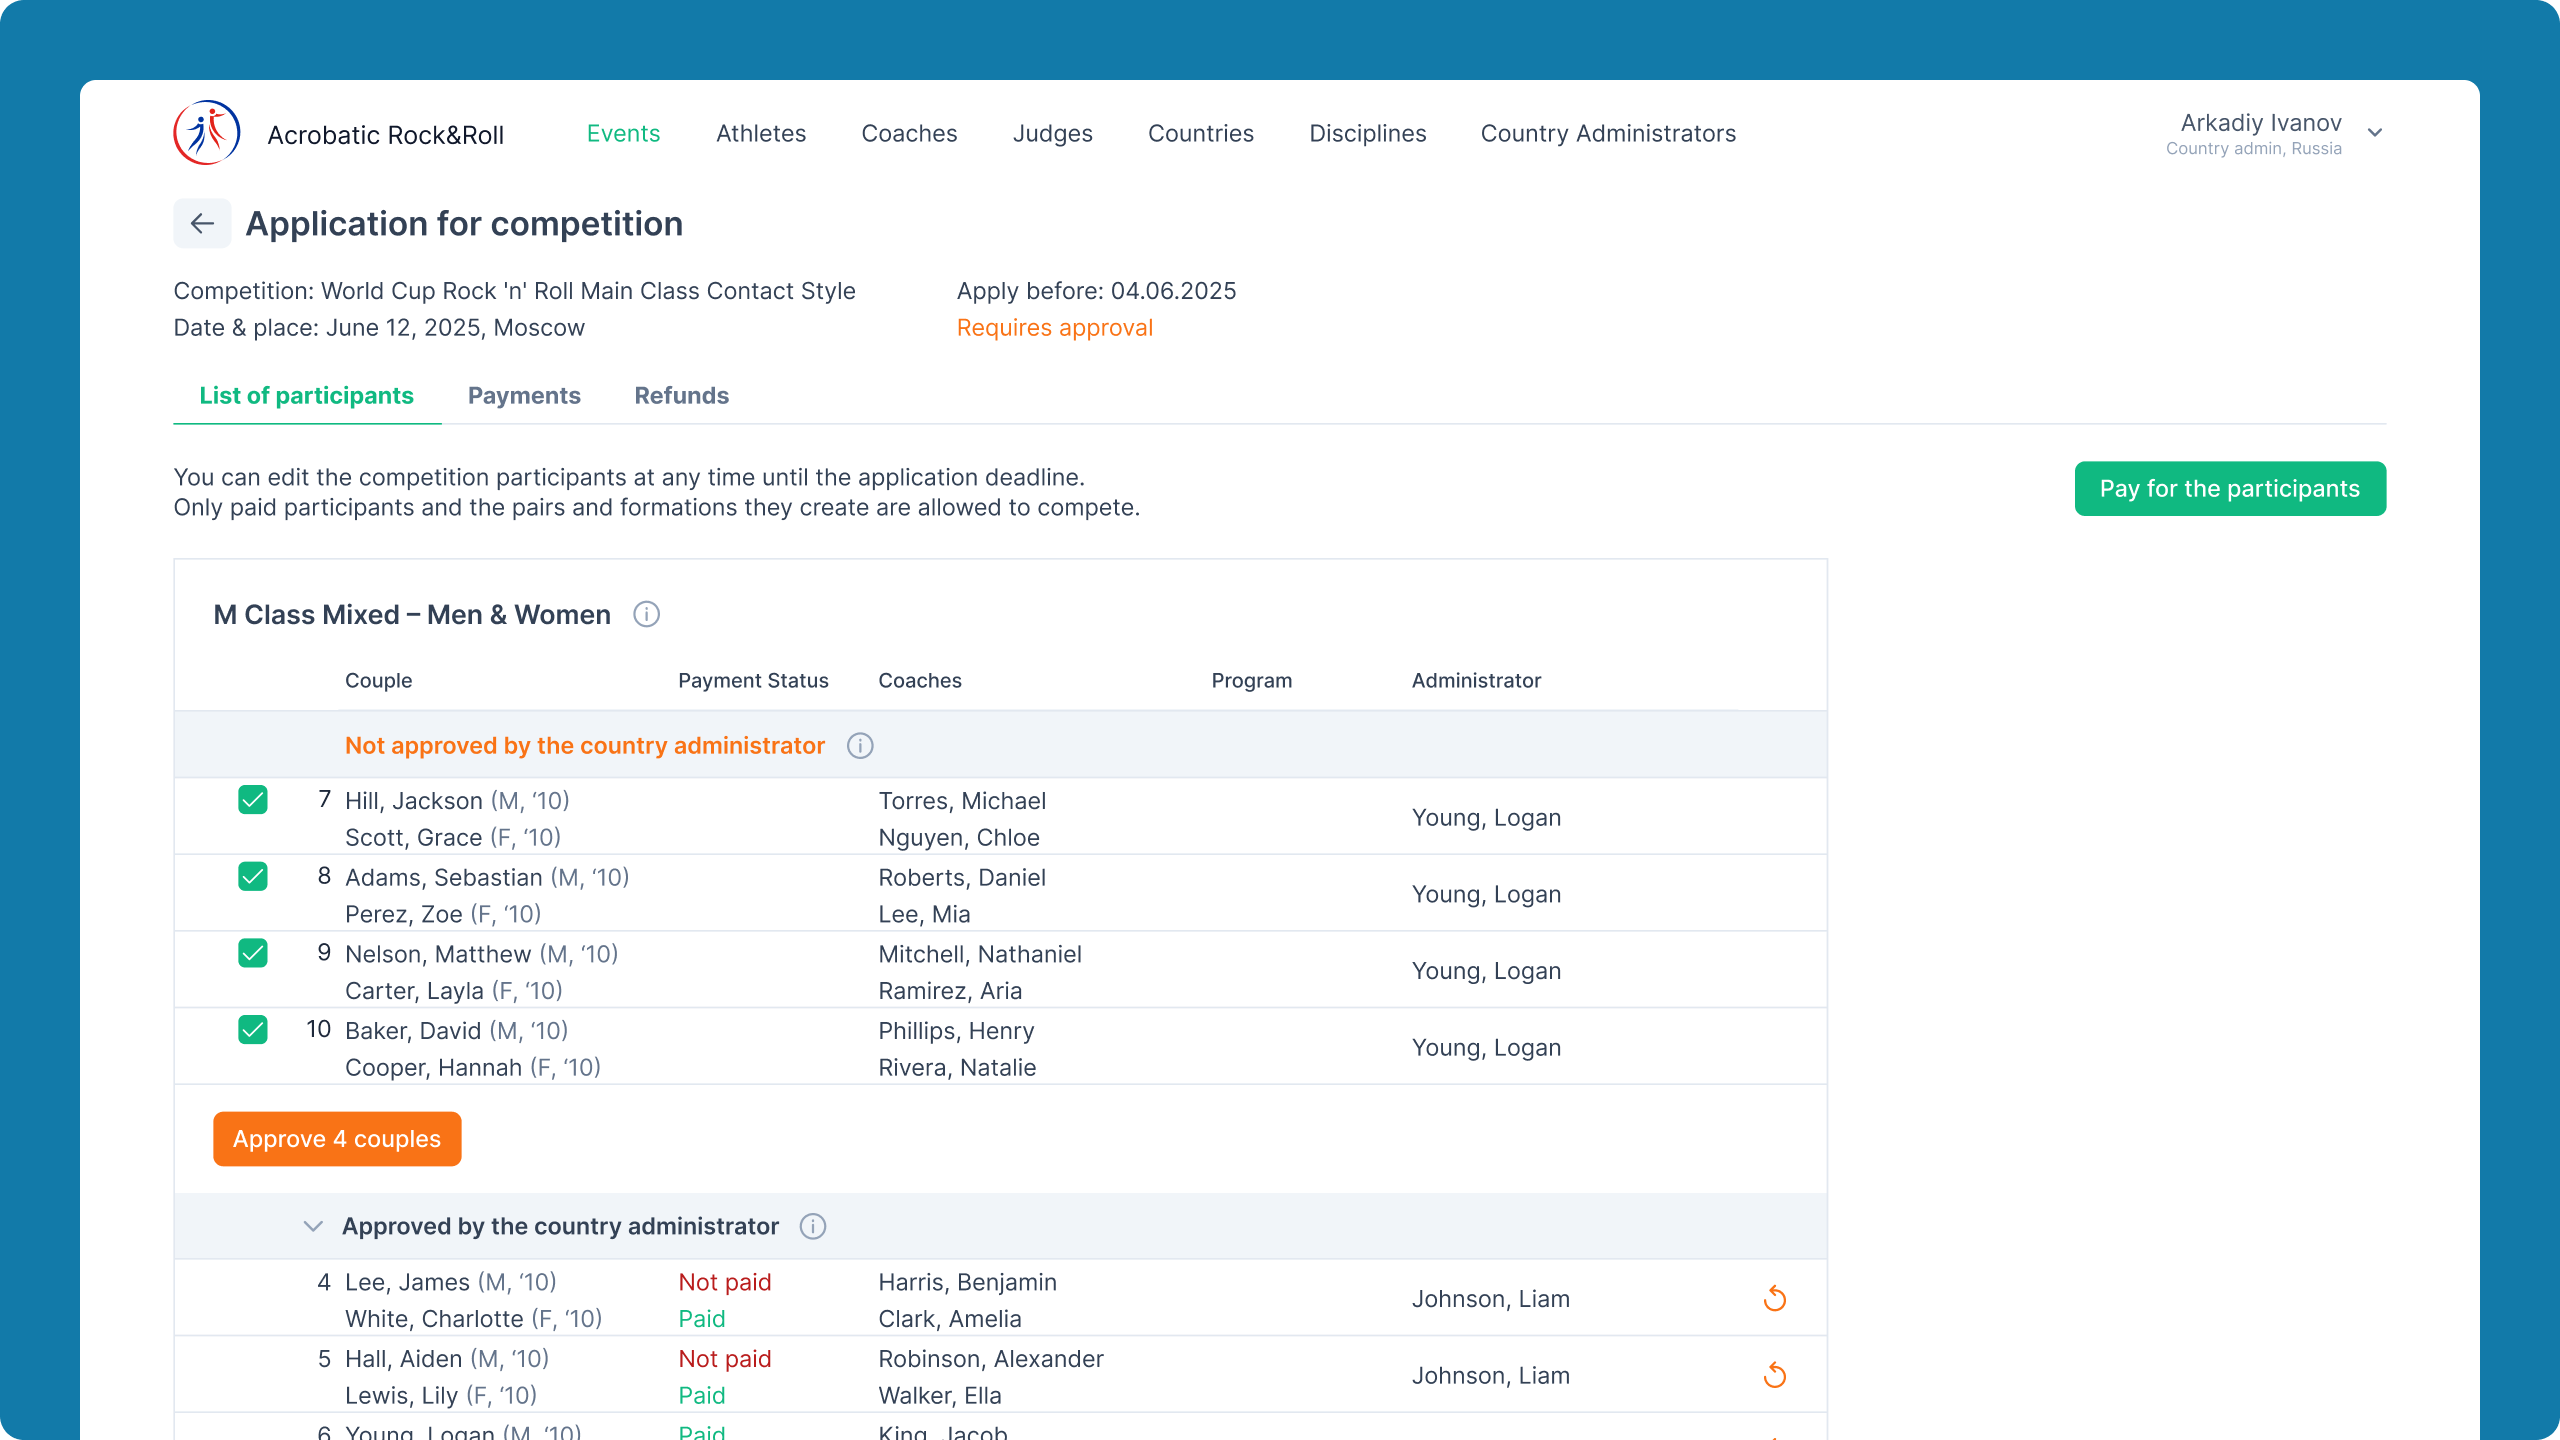This screenshot has height=1440, width=2560.
Task: Click the Acrobatic Rock&Roll logo
Action: pos(207,133)
